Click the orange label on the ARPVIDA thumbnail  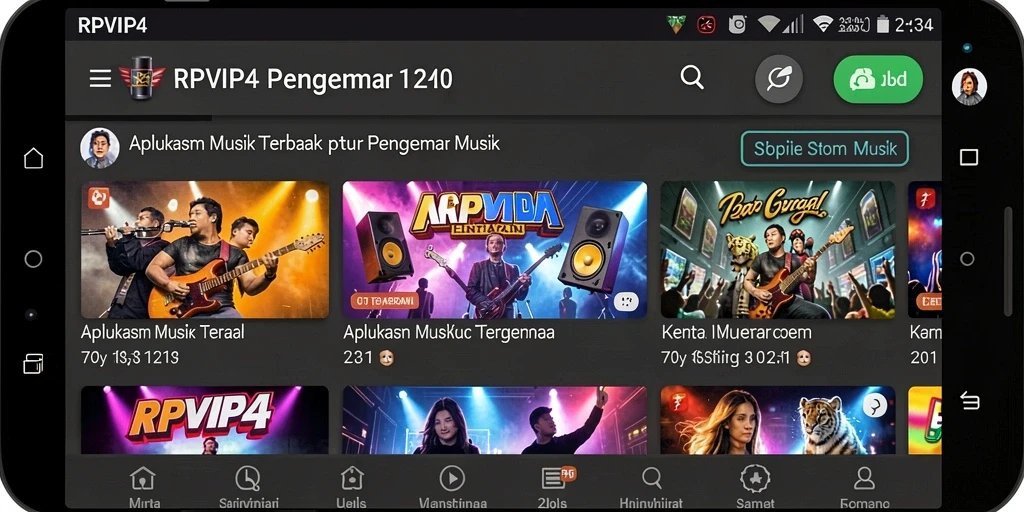pyautogui.click(x=384, y=300)
